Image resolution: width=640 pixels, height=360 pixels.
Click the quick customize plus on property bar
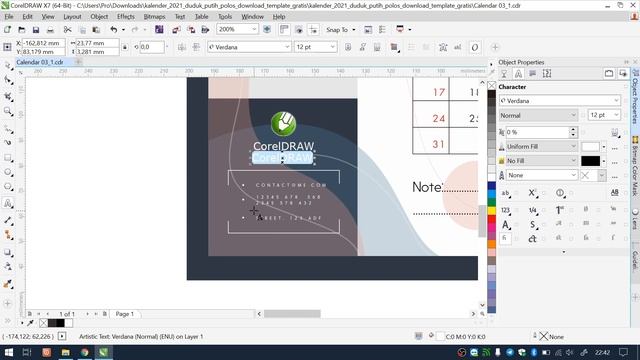[495, 47]
